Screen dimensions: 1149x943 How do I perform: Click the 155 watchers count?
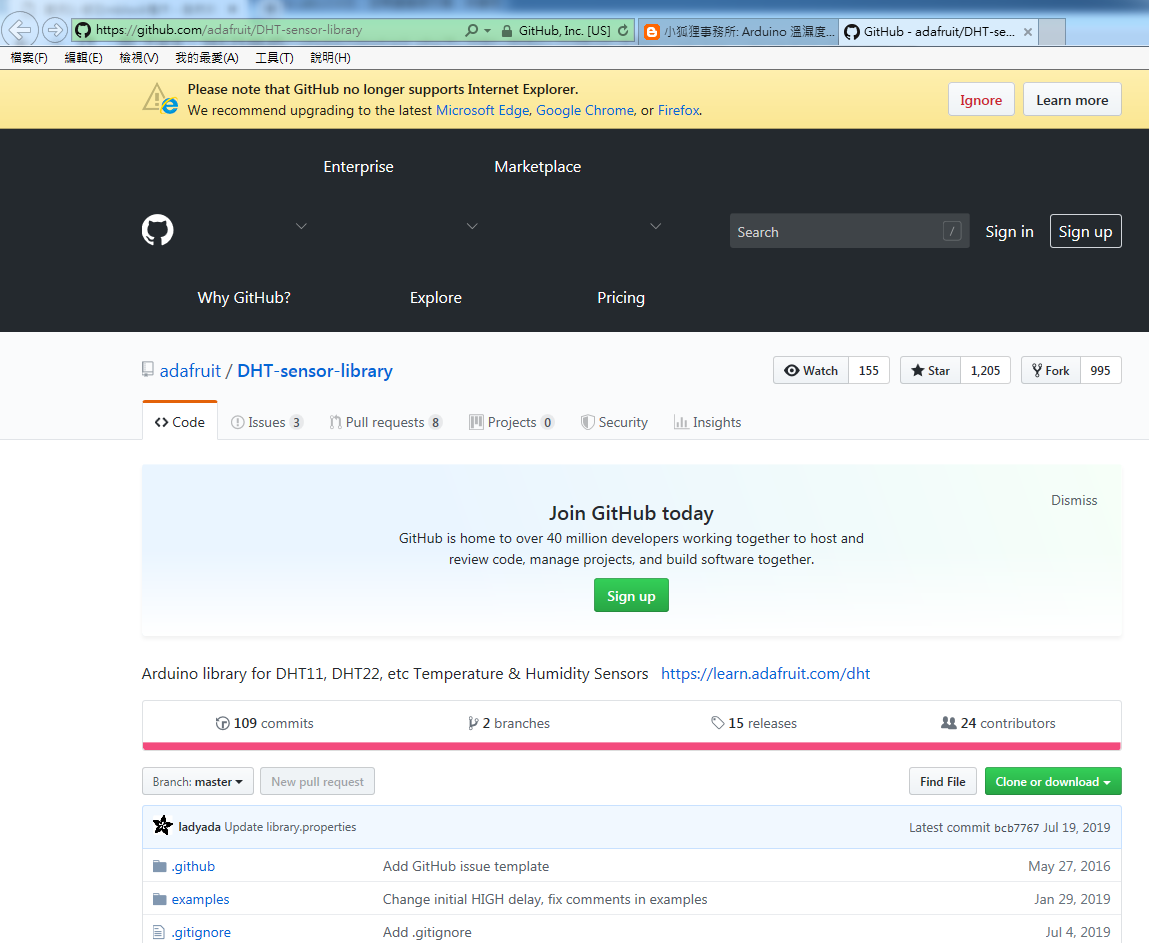869,370
